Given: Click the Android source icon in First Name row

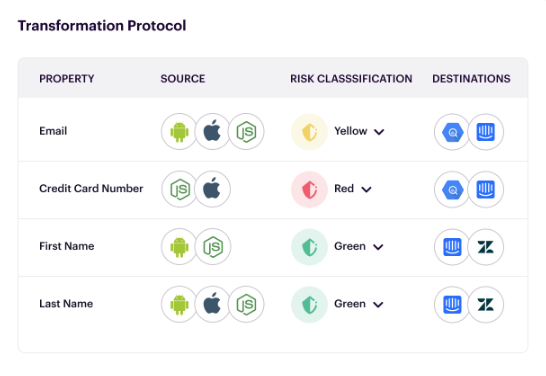Looking at the screenshot, I should pyautogui.click(x=179, y=246).
